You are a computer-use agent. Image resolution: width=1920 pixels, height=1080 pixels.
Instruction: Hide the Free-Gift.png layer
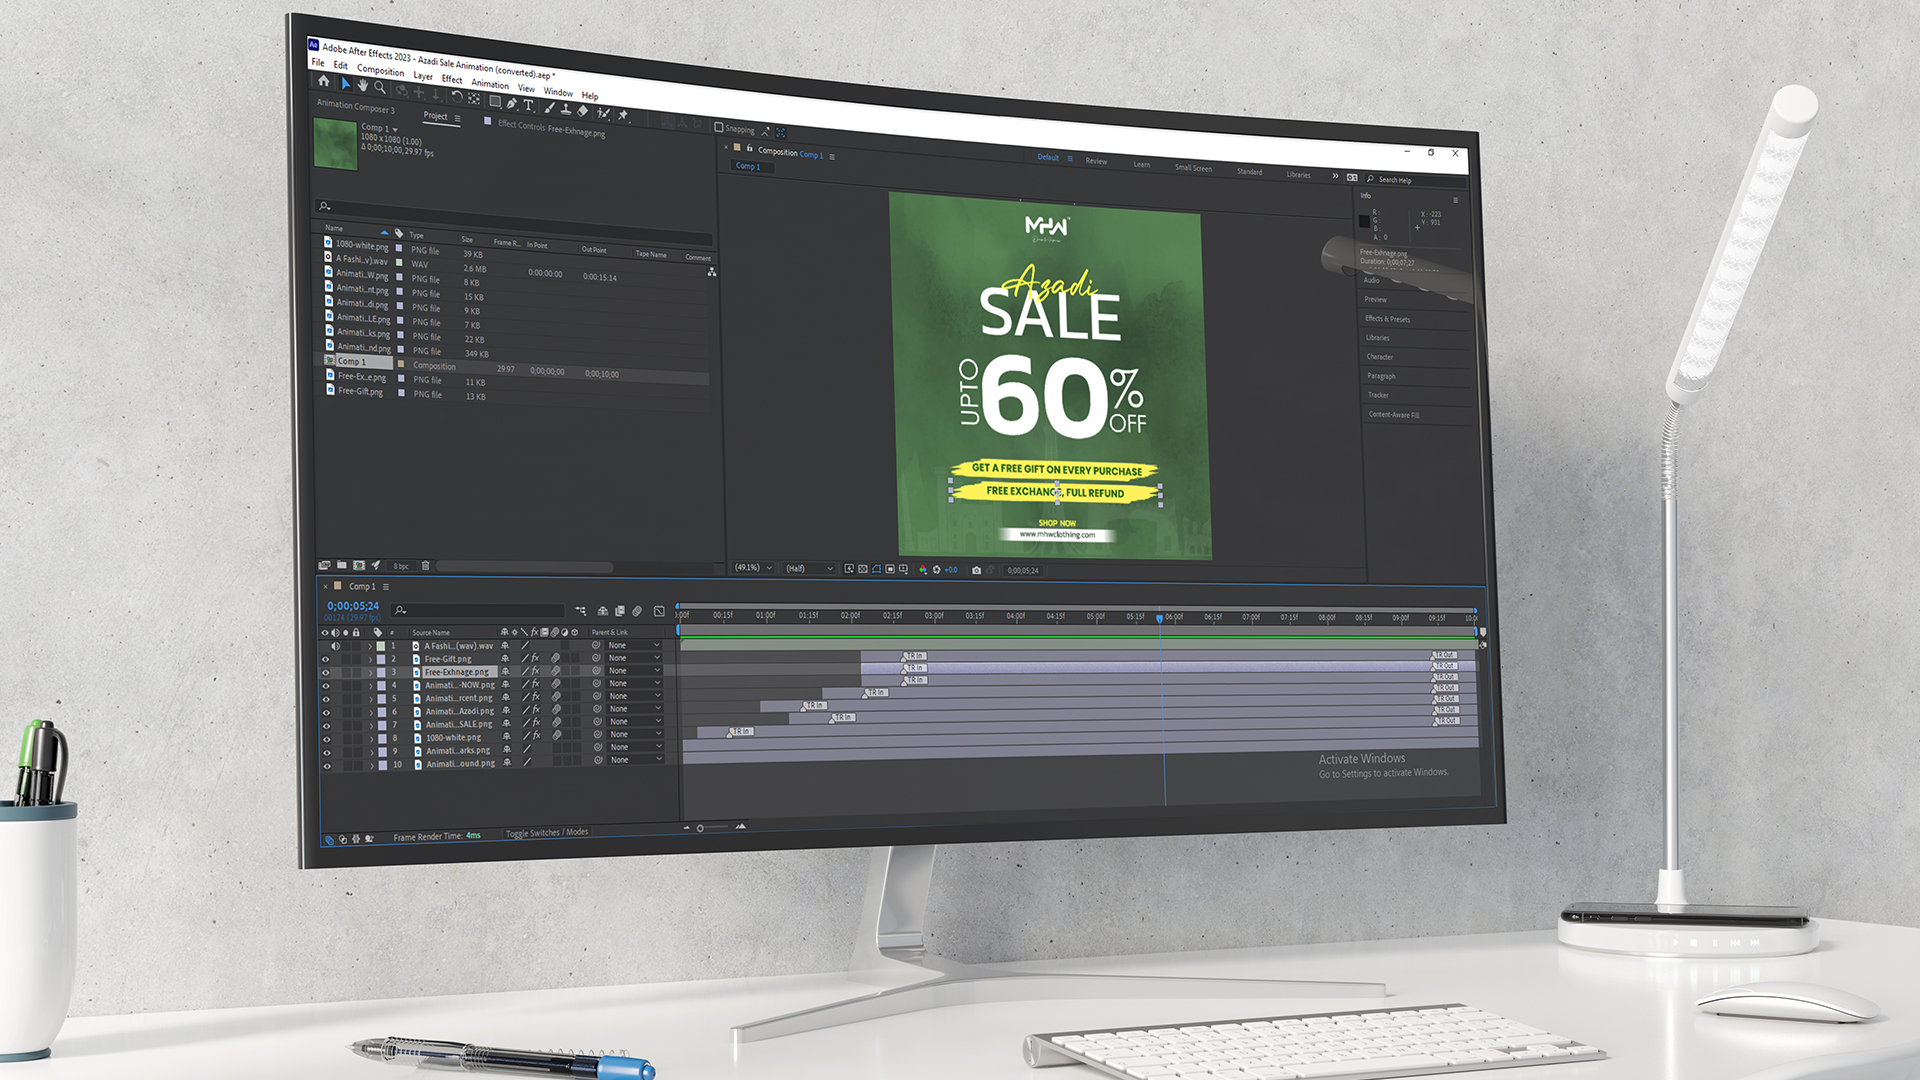324,658
